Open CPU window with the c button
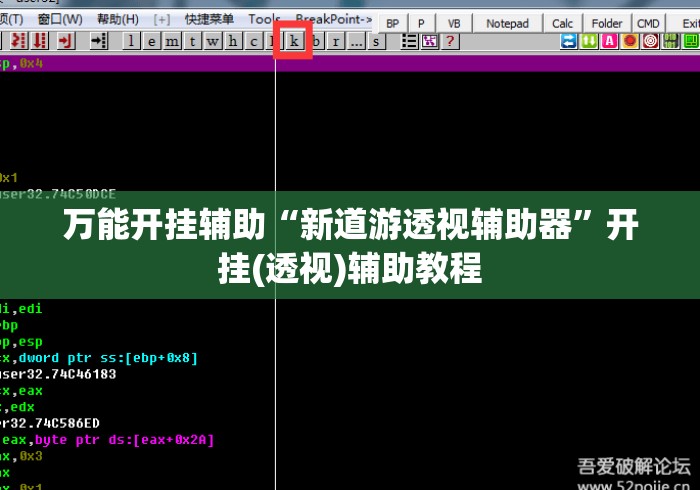This screenshot has width=700, height=490. tap(253, 42)
